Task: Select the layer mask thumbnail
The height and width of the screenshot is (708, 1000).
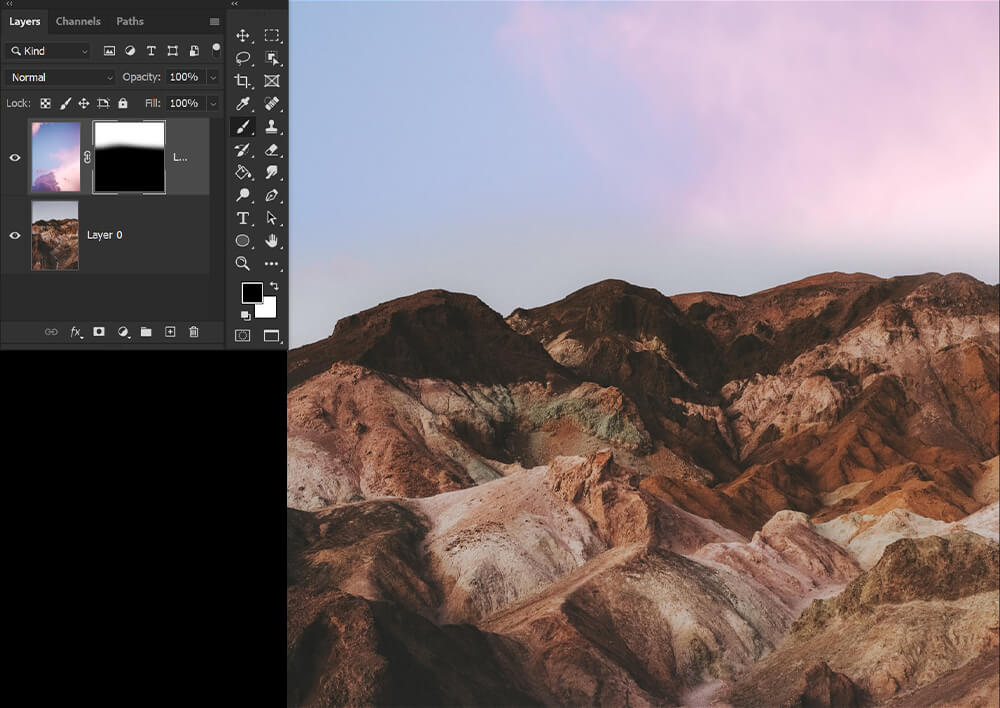Action: point(129,157)
